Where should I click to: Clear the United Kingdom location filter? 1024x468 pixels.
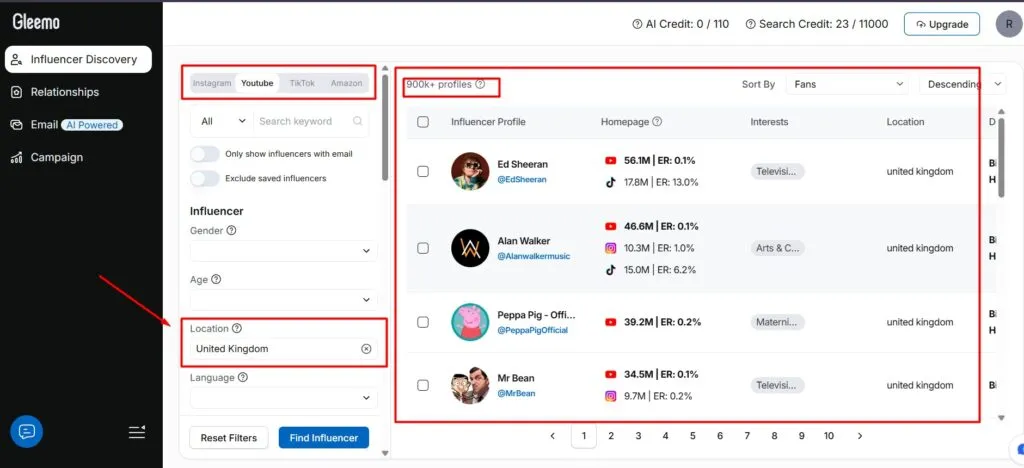pyautogui.click(x=366, y=349)
